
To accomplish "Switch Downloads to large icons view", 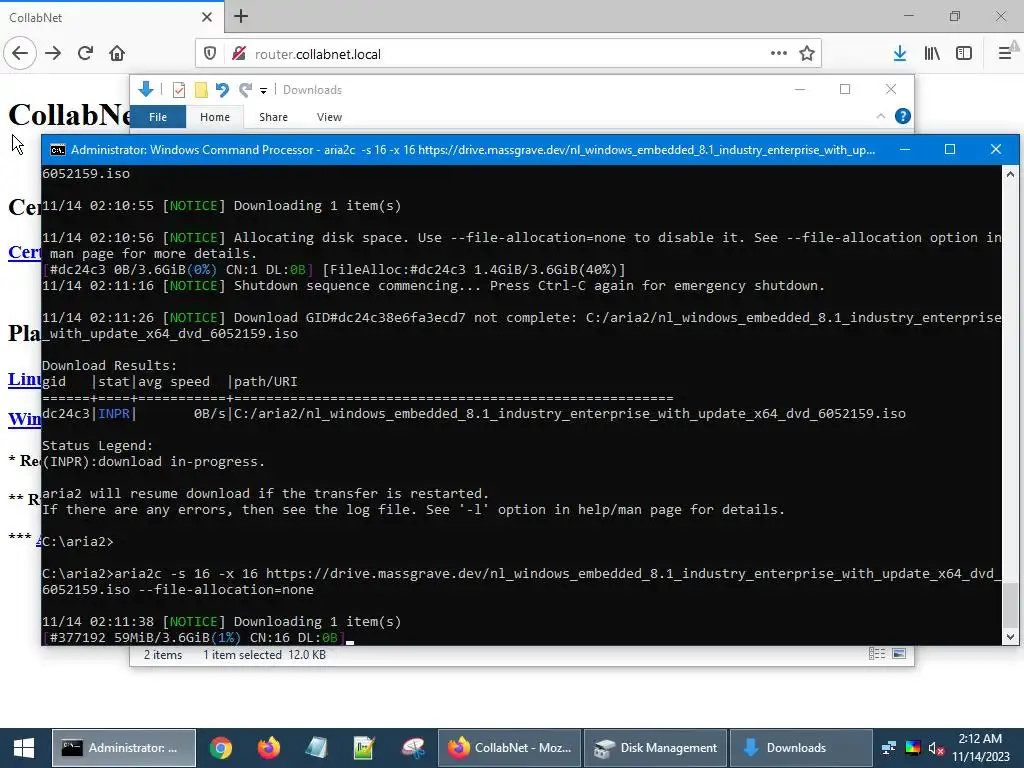I will 899,654.
